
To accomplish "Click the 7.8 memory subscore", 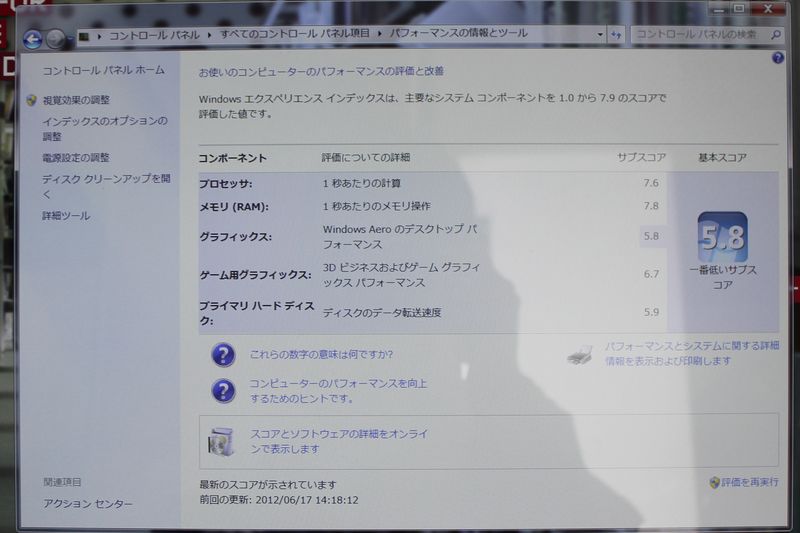I will (x=651, y=206).
